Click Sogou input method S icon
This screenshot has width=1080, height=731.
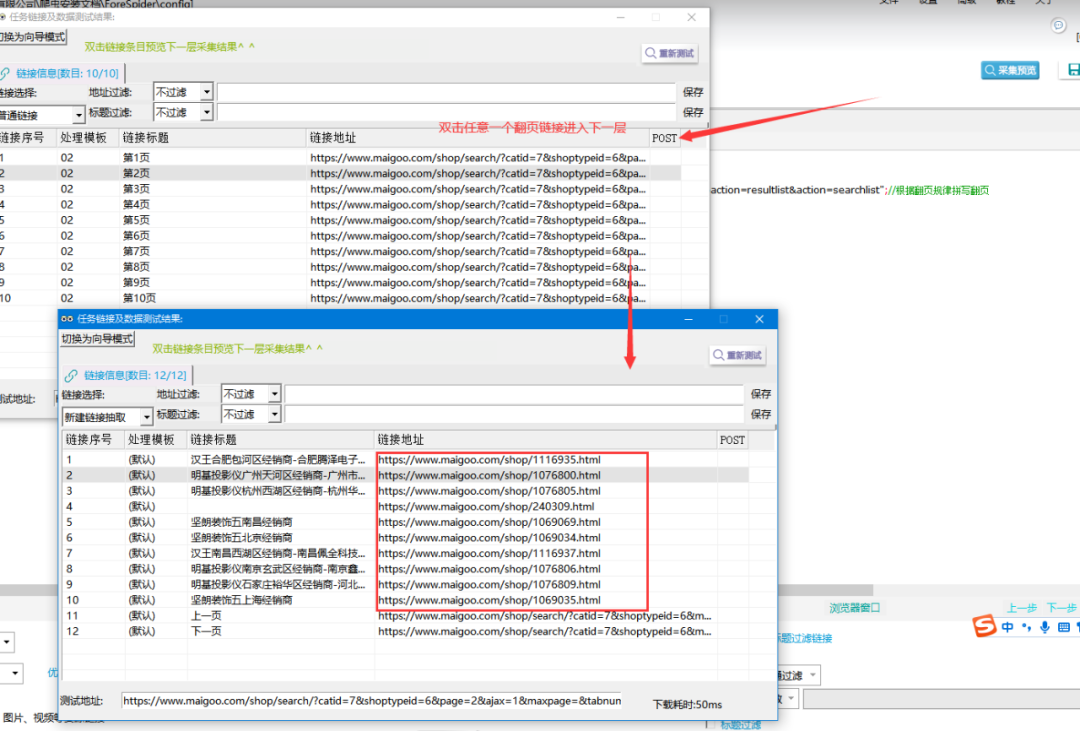coord(984,626)
